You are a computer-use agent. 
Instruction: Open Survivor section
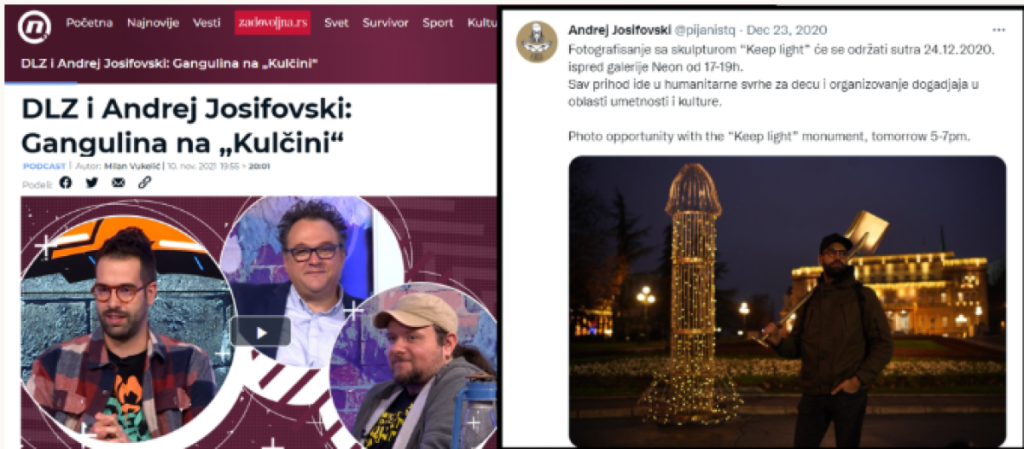tap(385, 23)
